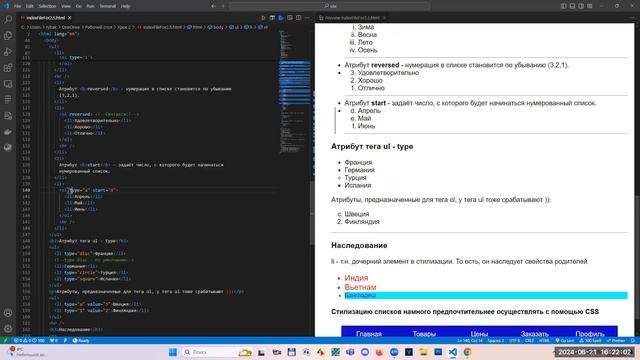Viewport: 640px width, 360px height.
Task: Open File Explorer folder icon in the taskbar
Action: [423, 352]
